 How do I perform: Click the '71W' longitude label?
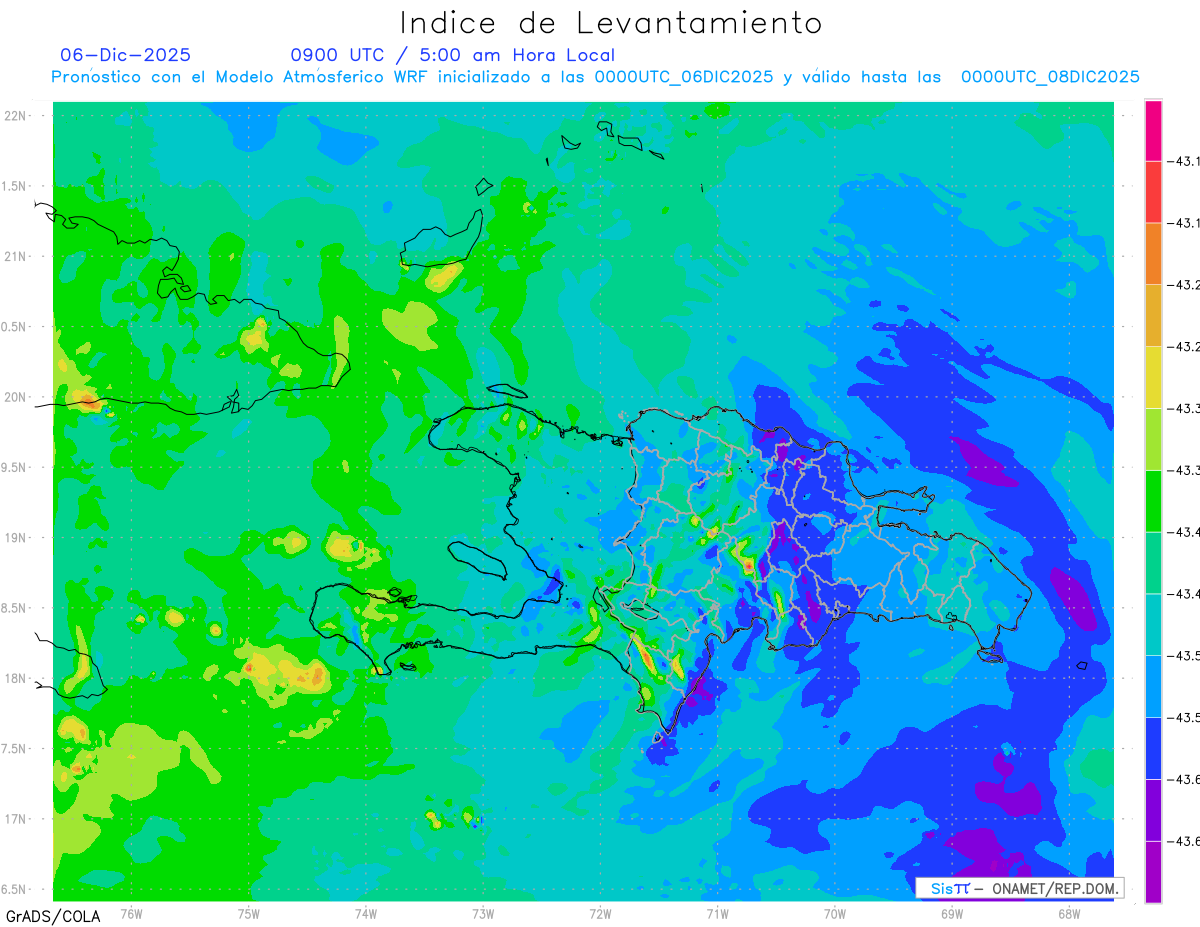pyautogui.click(x=717, y=913)
